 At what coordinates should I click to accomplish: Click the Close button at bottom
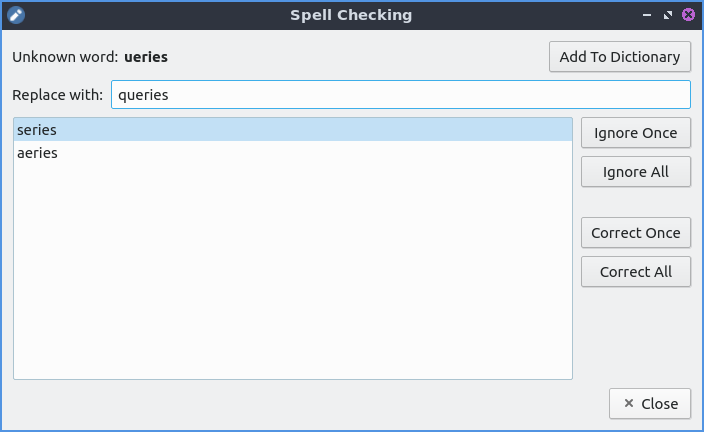(649, 403)
